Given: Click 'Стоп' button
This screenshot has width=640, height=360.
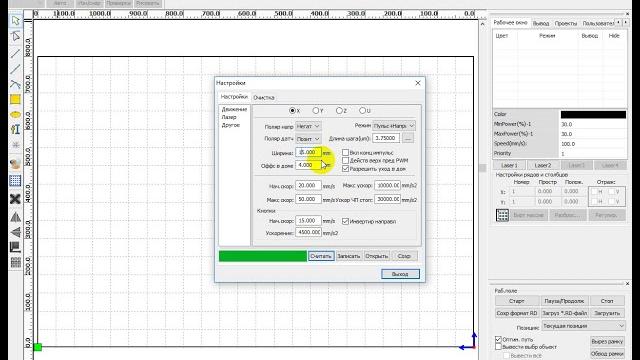Looking at the screenshot, I should pos(607,301).
